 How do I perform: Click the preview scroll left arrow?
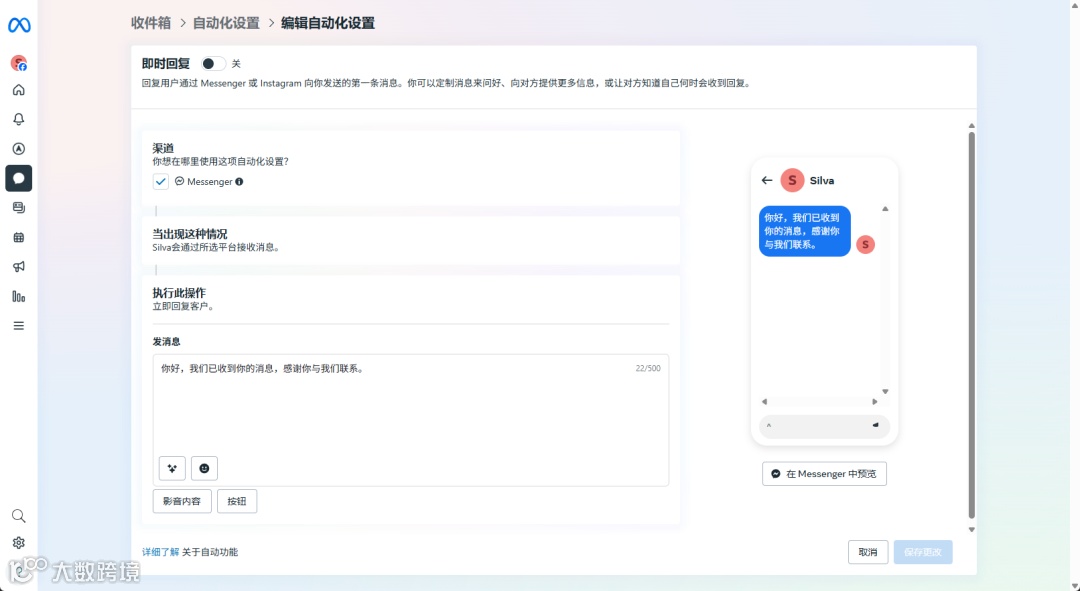[764, 402]
